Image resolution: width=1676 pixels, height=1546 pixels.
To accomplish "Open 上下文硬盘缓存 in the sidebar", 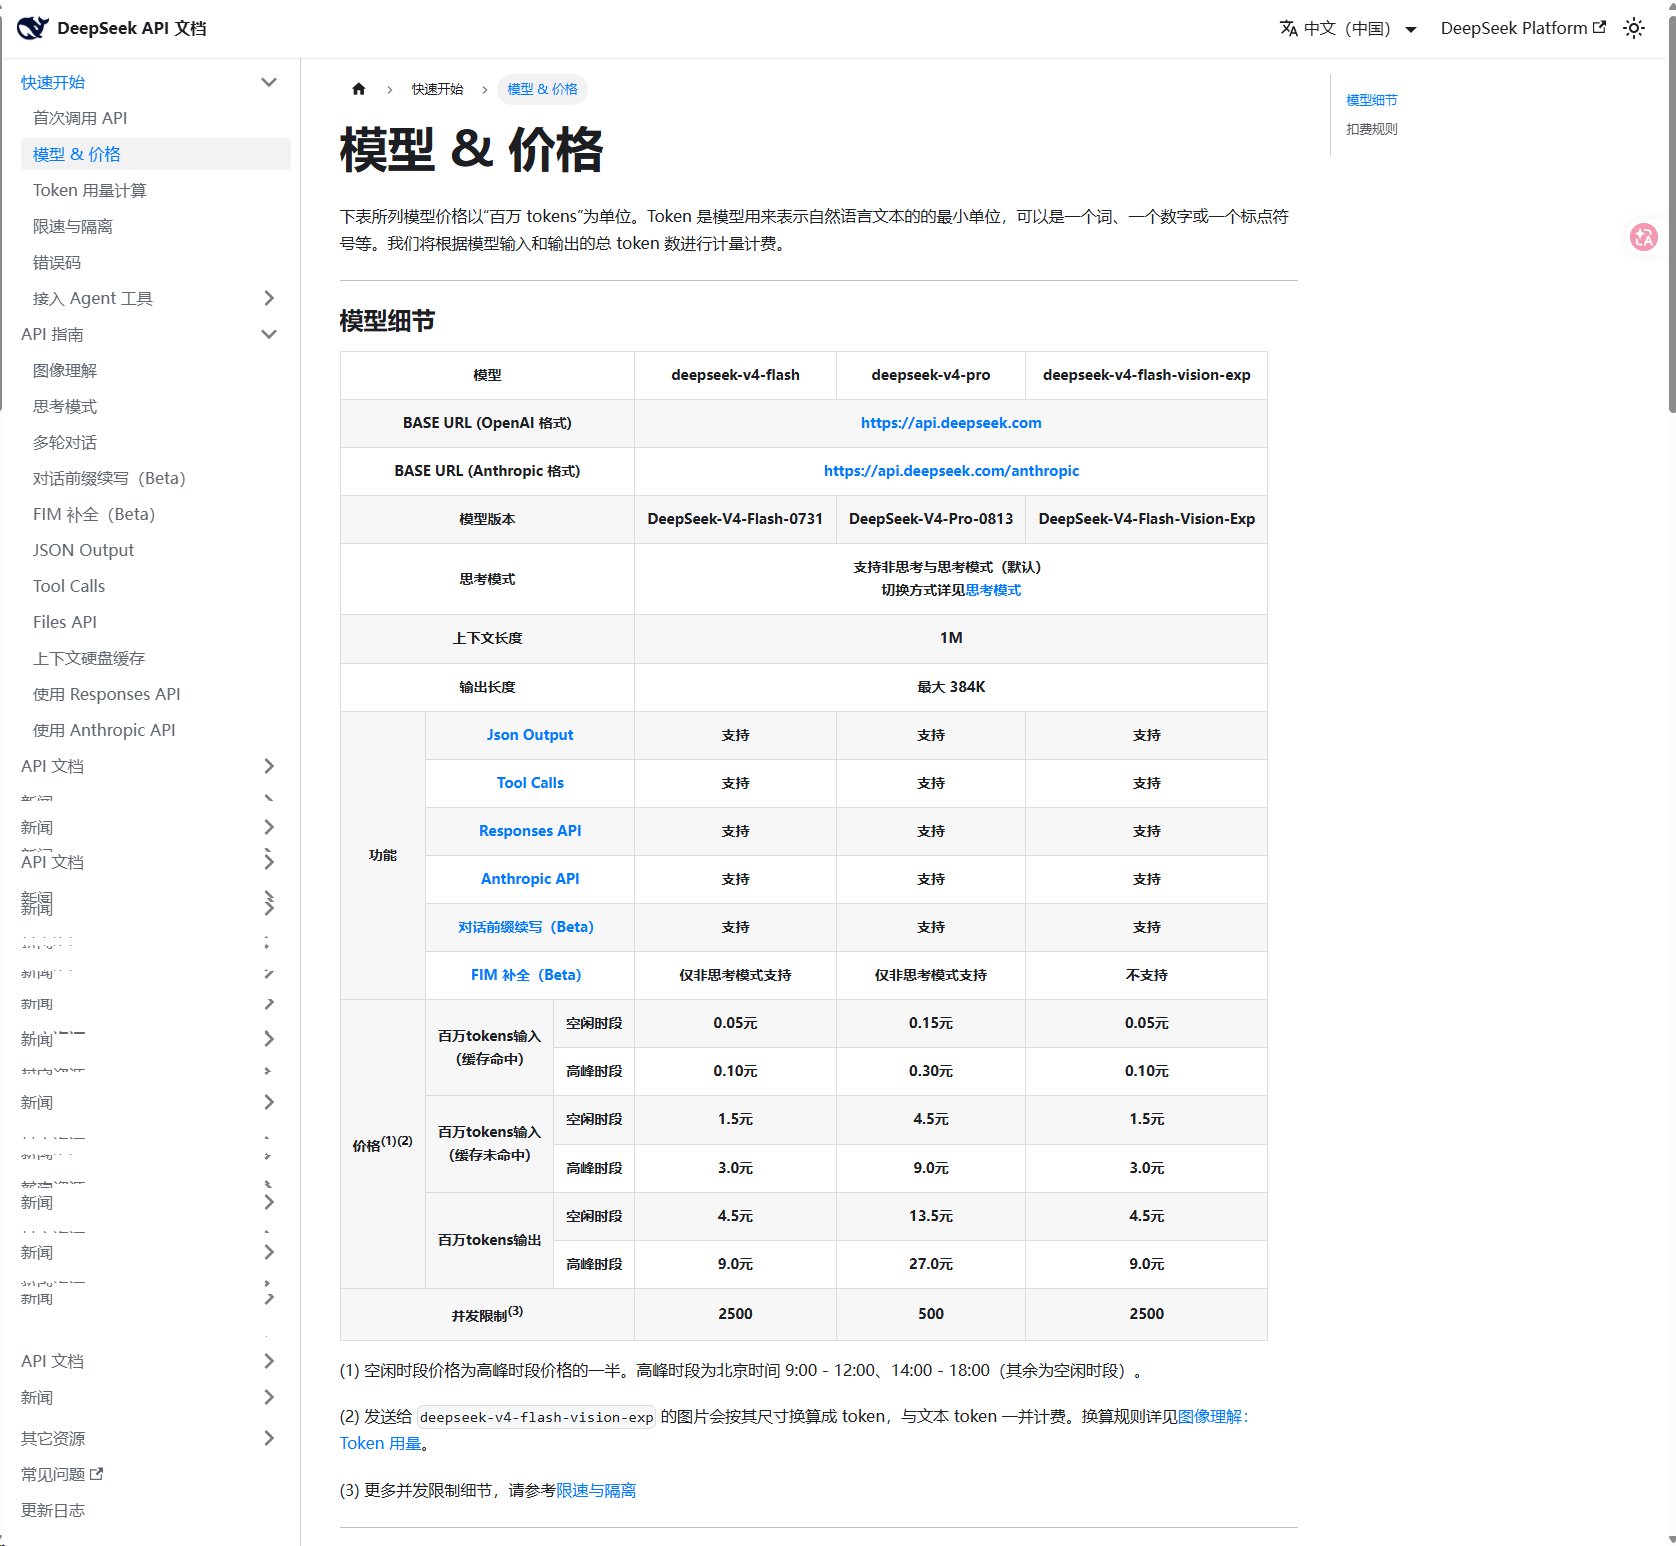I will click(x=89, y=658).
